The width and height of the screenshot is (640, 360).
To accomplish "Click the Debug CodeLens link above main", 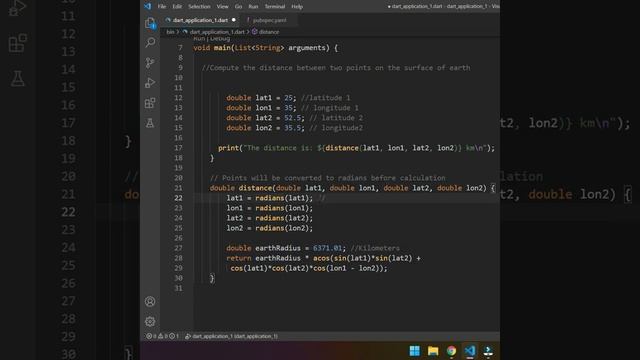I will pyautogui.click(x=220, y=38).
